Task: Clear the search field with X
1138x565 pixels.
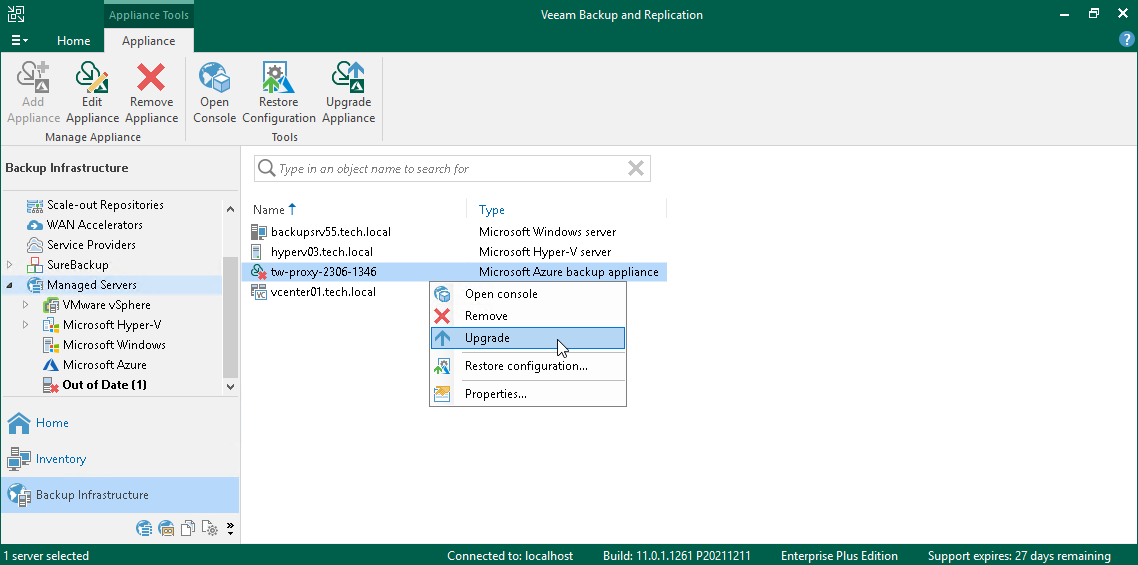Action: [x=636, y=168]
